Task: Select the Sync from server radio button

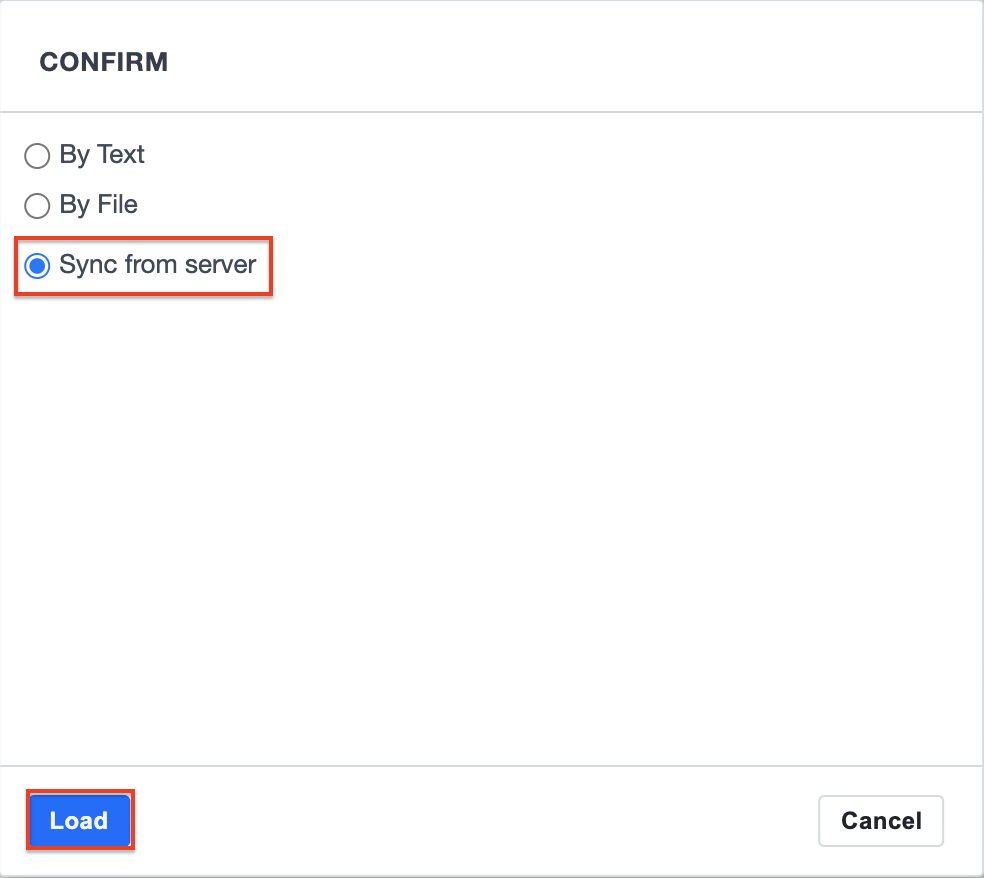Action: point(37,265)
